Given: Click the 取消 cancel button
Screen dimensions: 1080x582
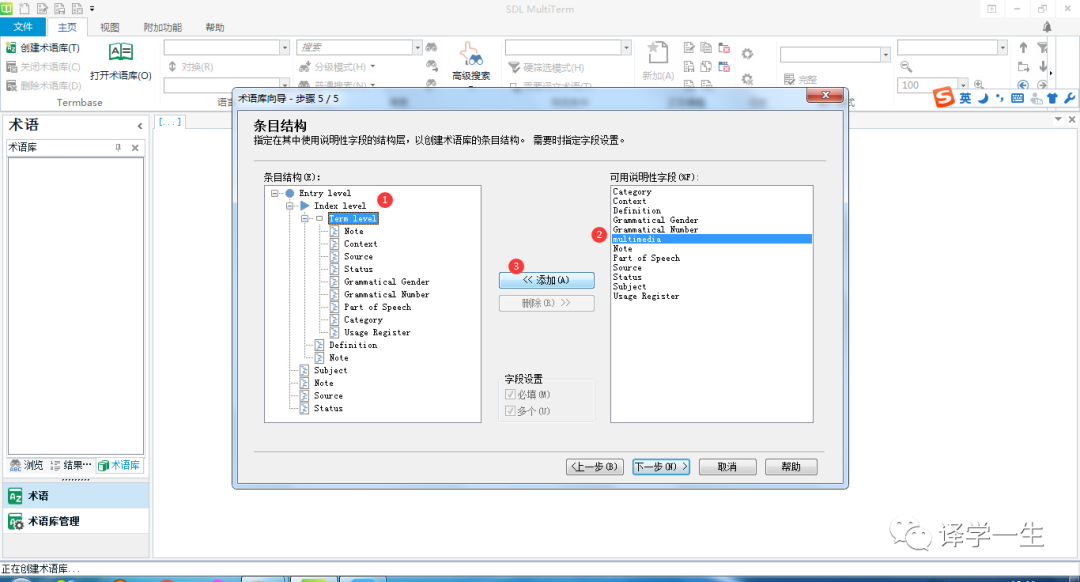Looking at the screenshot, I should [x=727, y=467].
